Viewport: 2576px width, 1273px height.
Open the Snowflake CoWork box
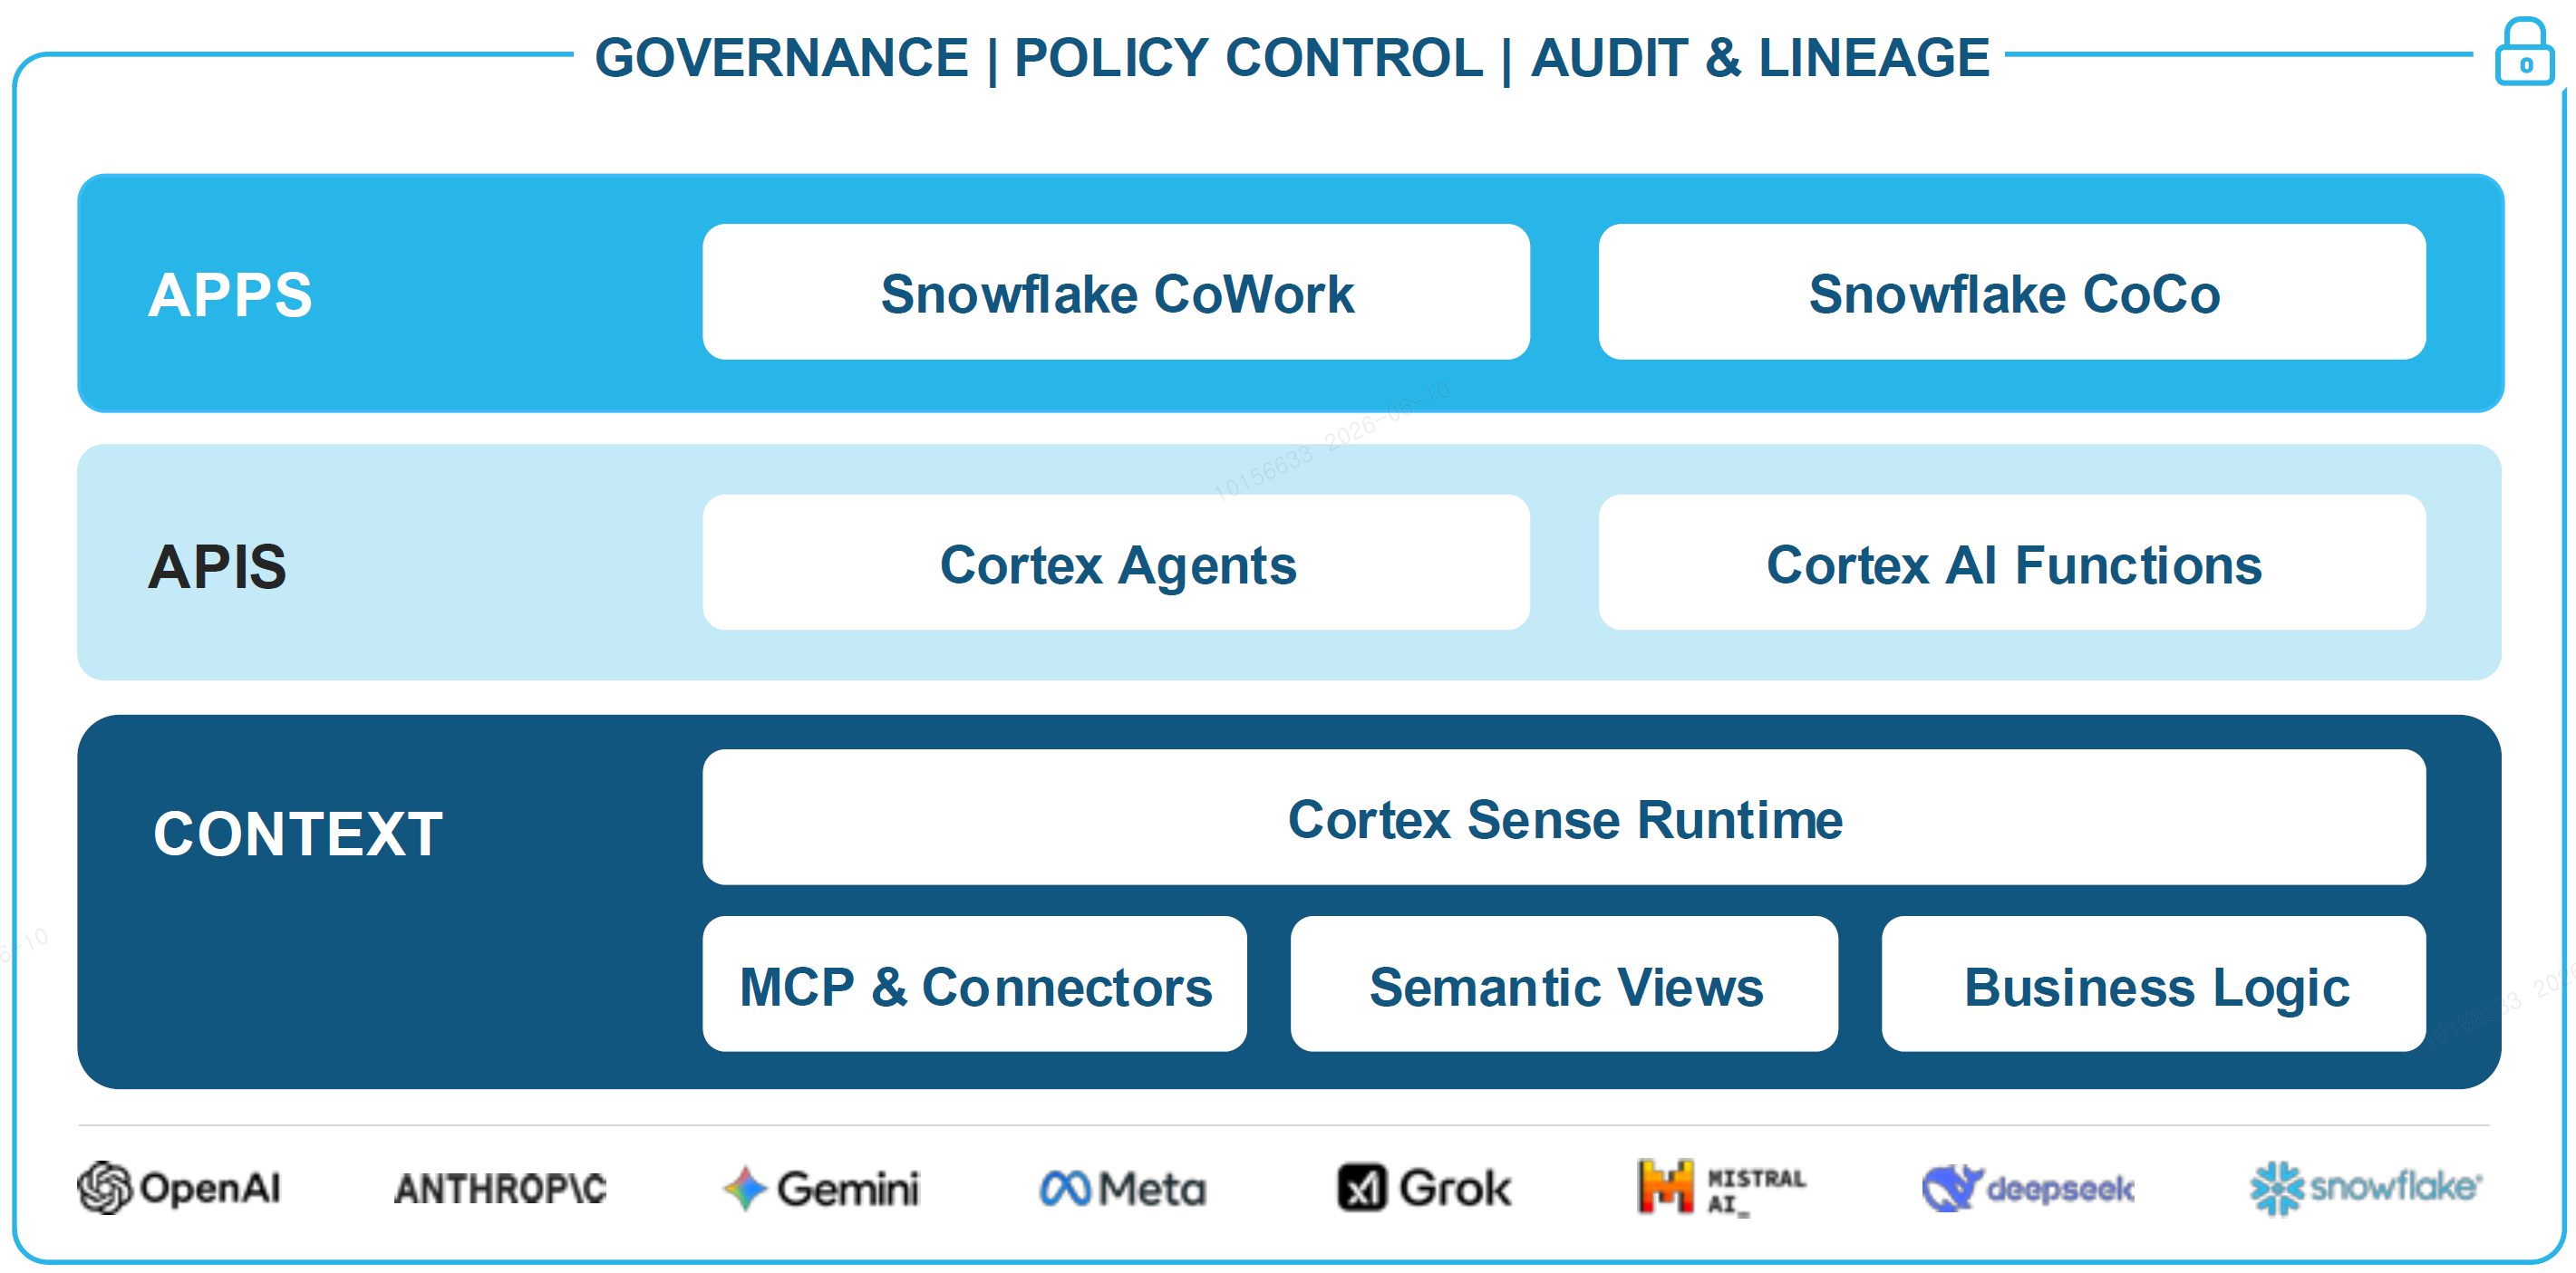pyautogui.click(x=1116, y=292)
